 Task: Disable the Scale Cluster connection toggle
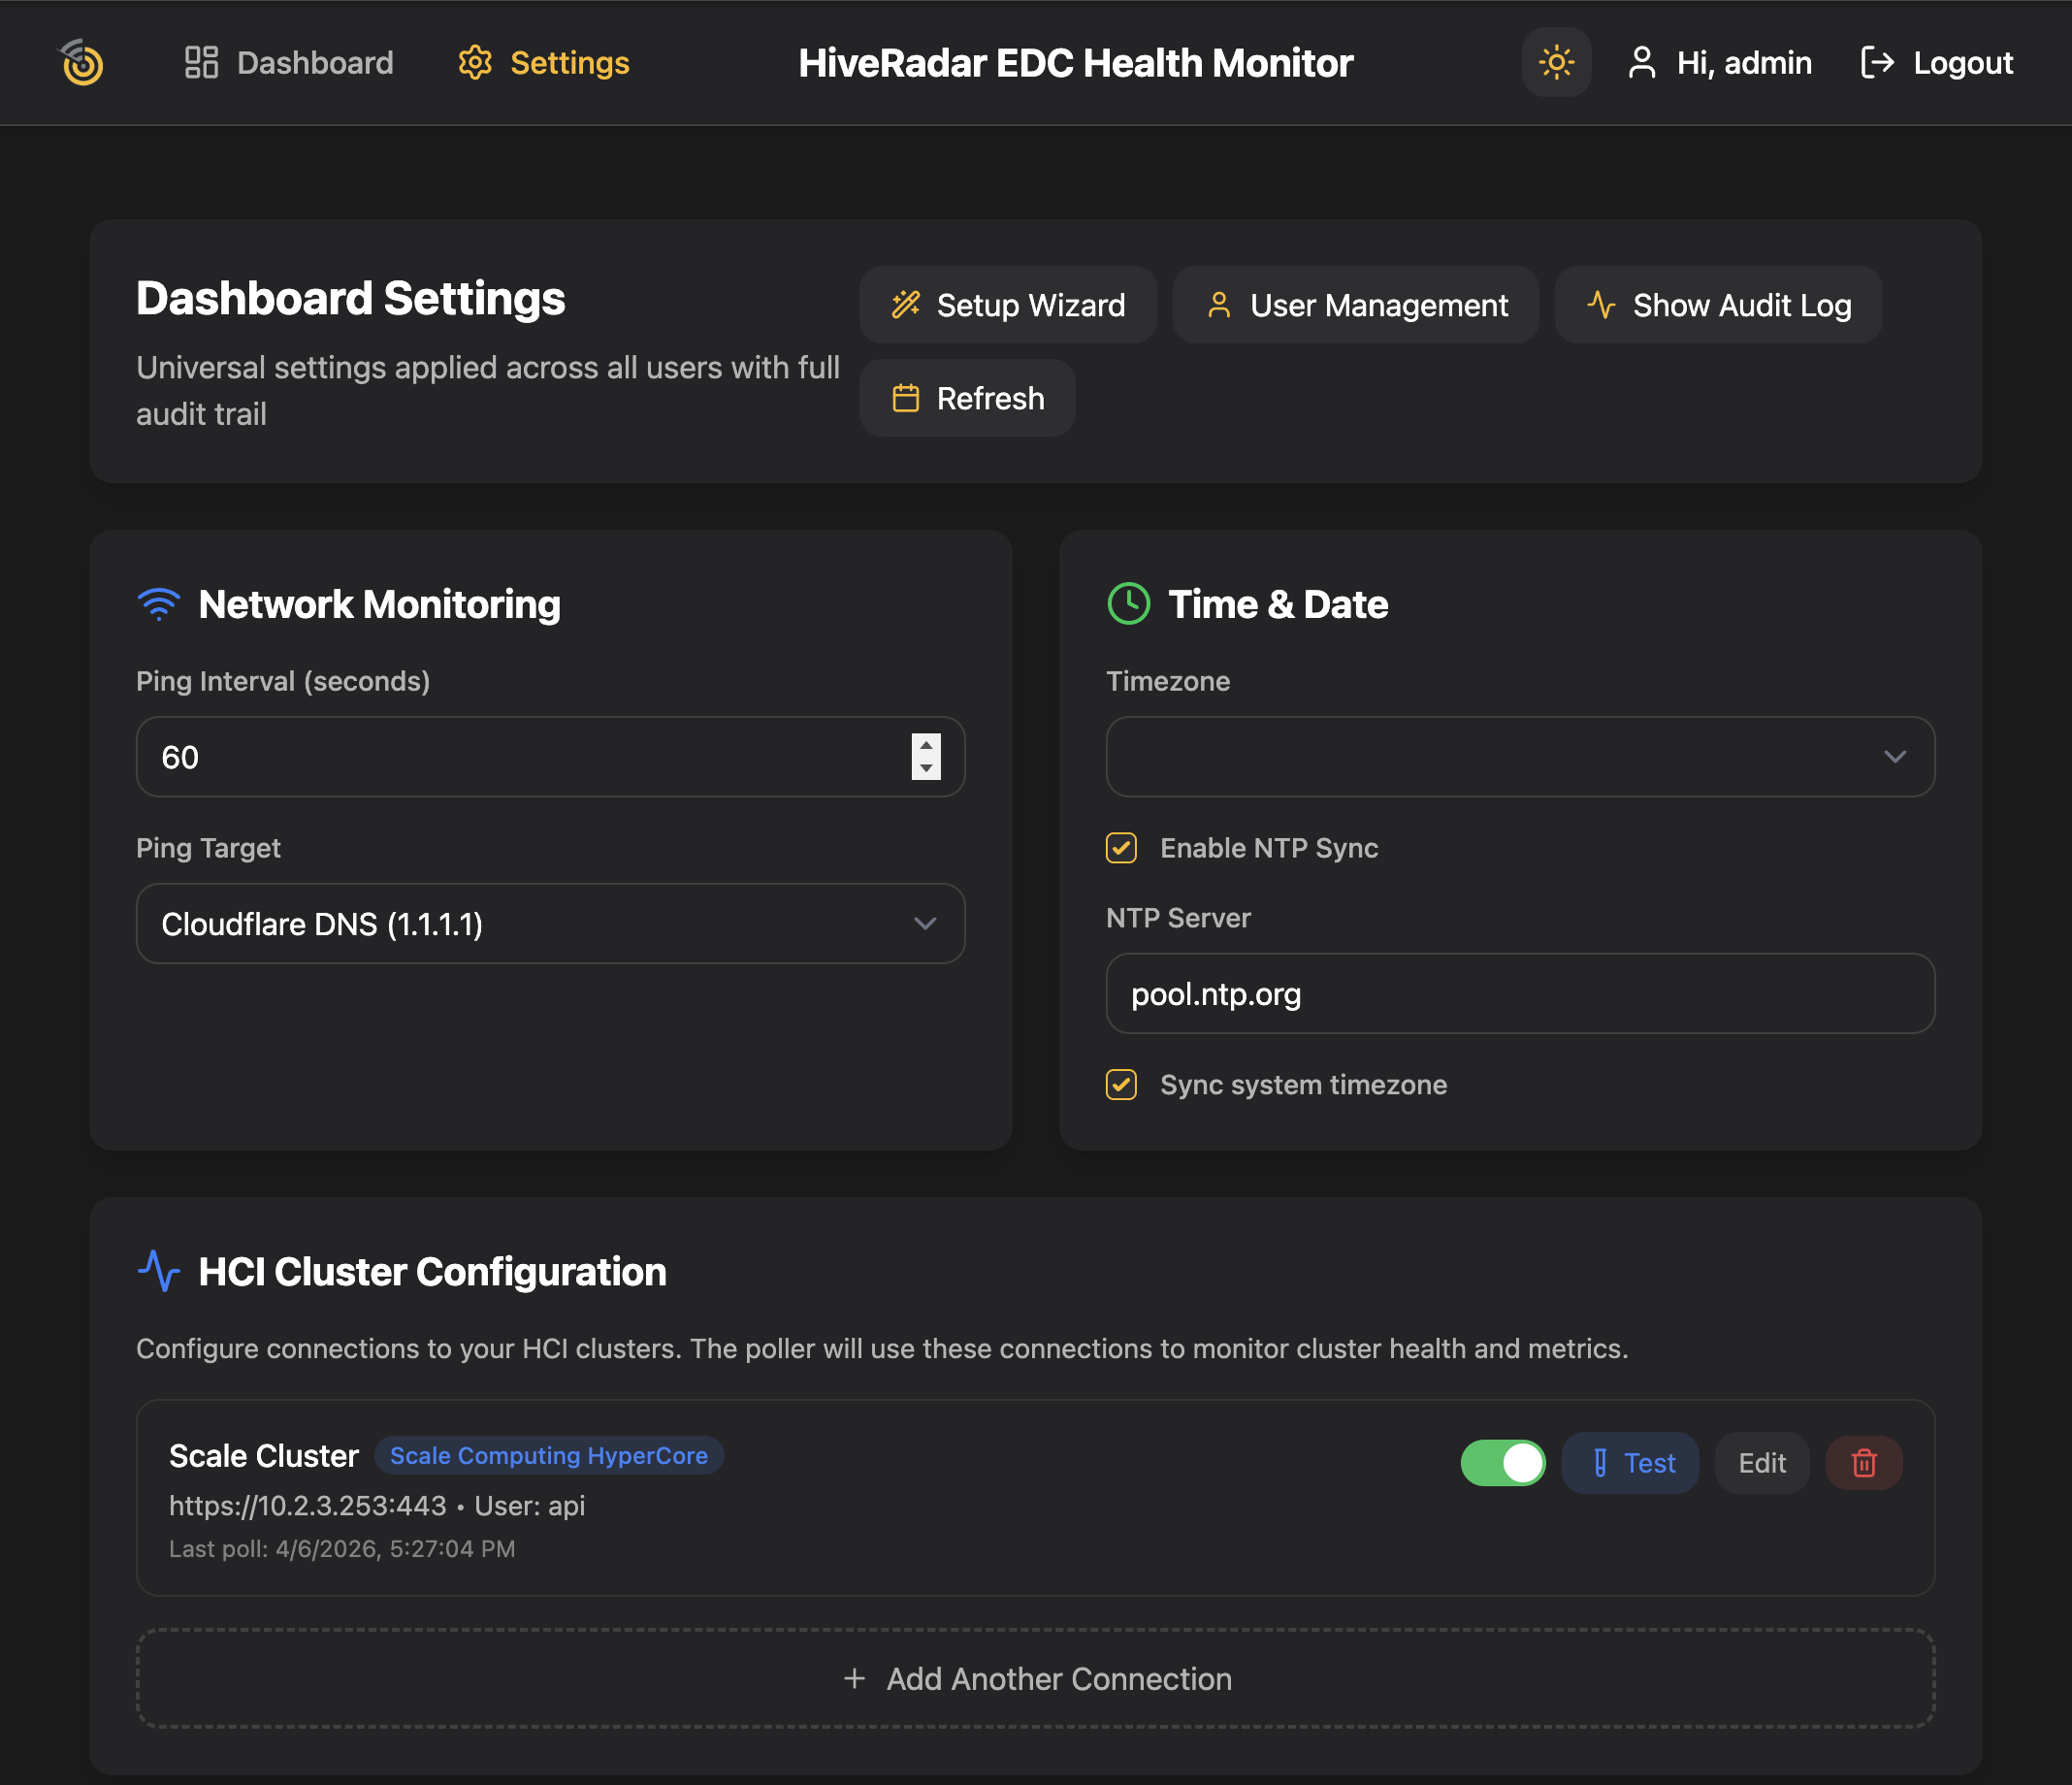click(1502, 1463)
